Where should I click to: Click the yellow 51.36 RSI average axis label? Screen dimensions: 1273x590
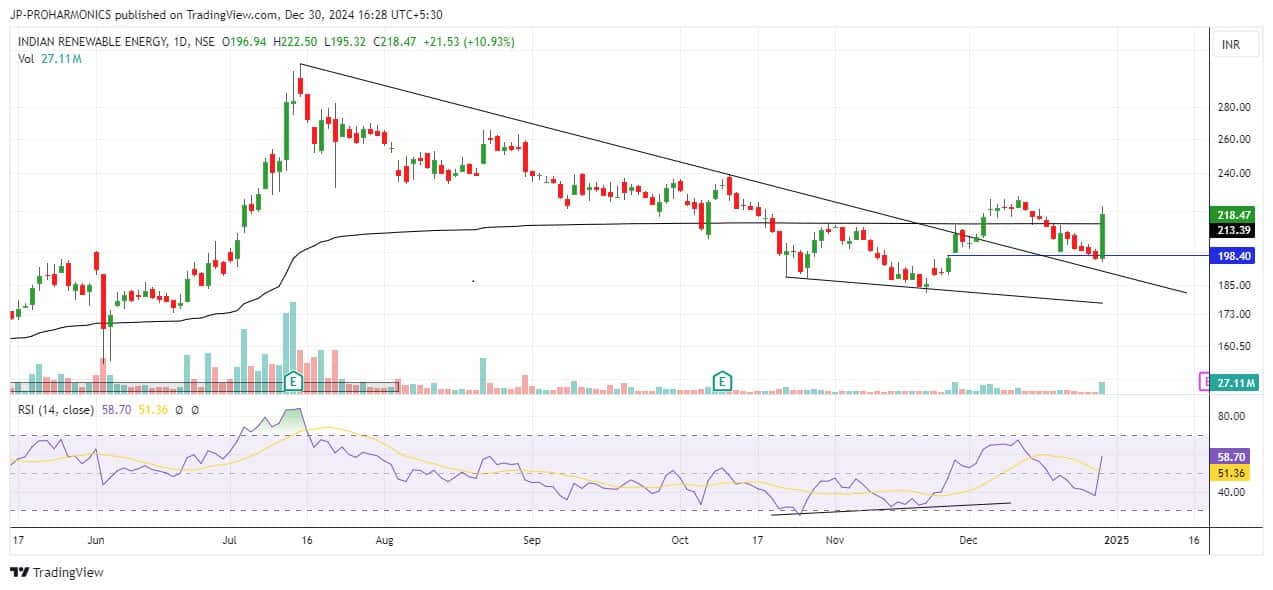click(1230, 472)
